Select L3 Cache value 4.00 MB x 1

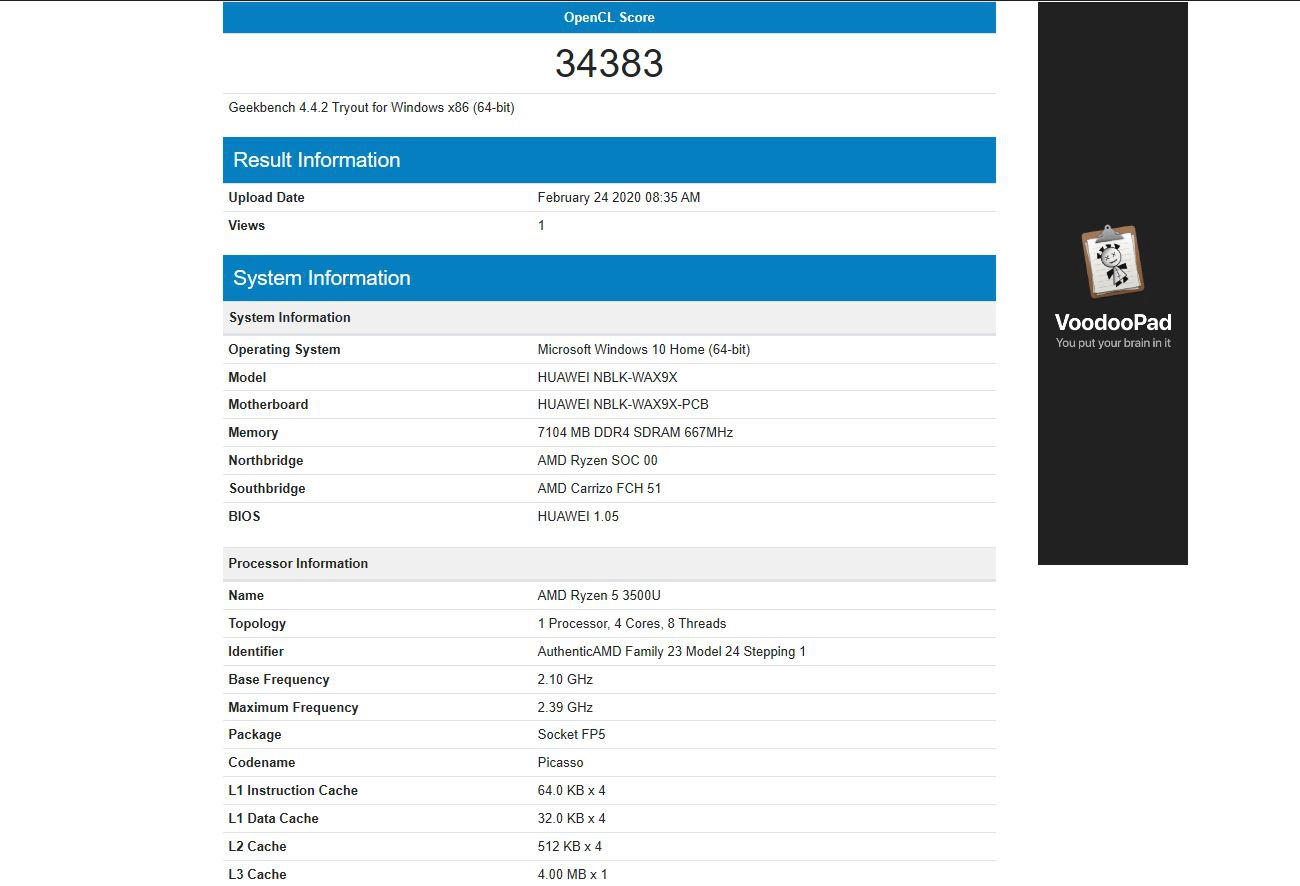(x=573, y=874)
